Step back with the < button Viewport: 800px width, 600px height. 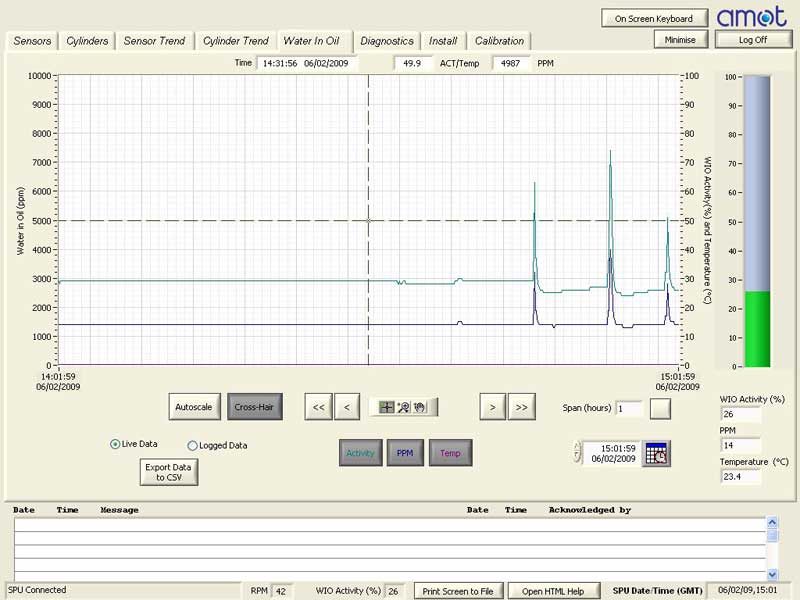coord(347,407)
